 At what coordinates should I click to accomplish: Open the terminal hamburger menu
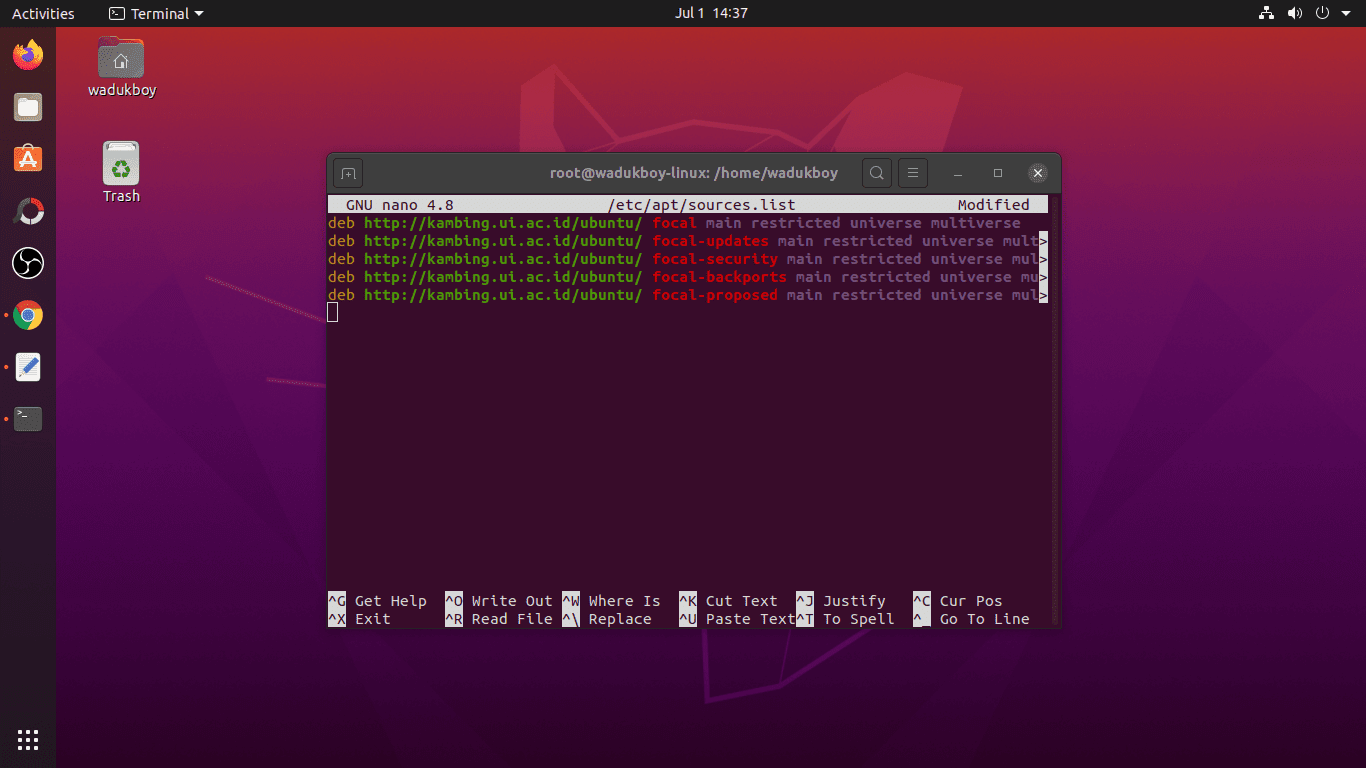(912, 172)
